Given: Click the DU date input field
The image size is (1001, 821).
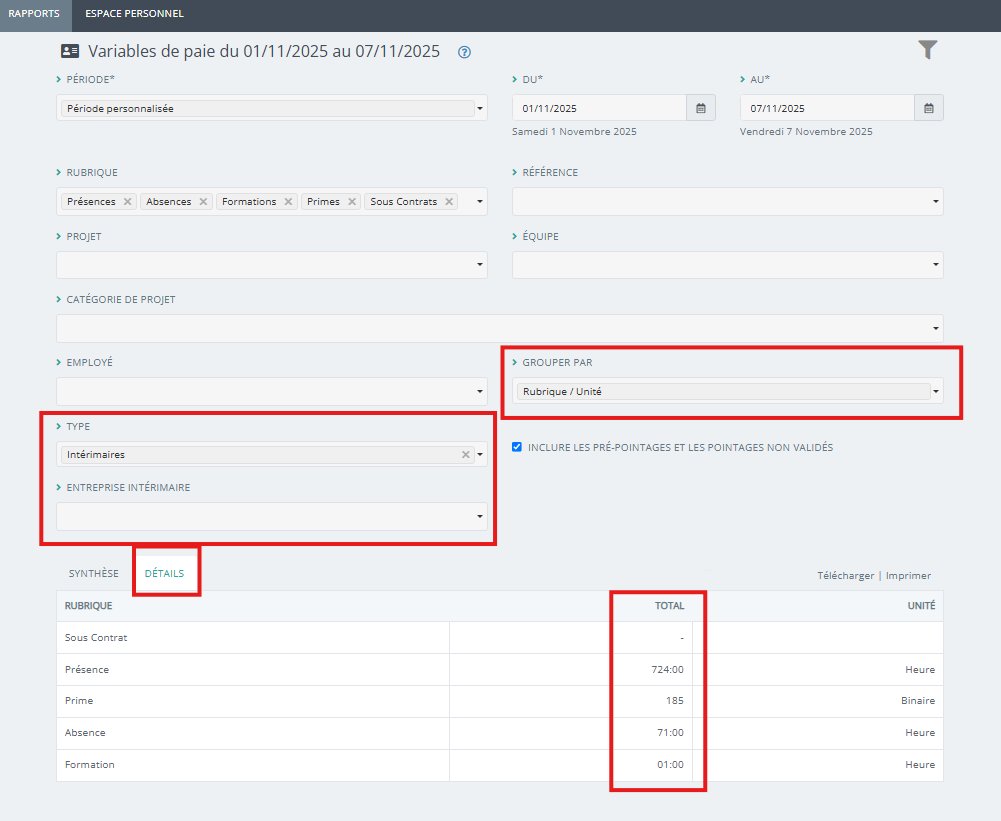Looking at the screenshot, I should (x=598, y=108).
